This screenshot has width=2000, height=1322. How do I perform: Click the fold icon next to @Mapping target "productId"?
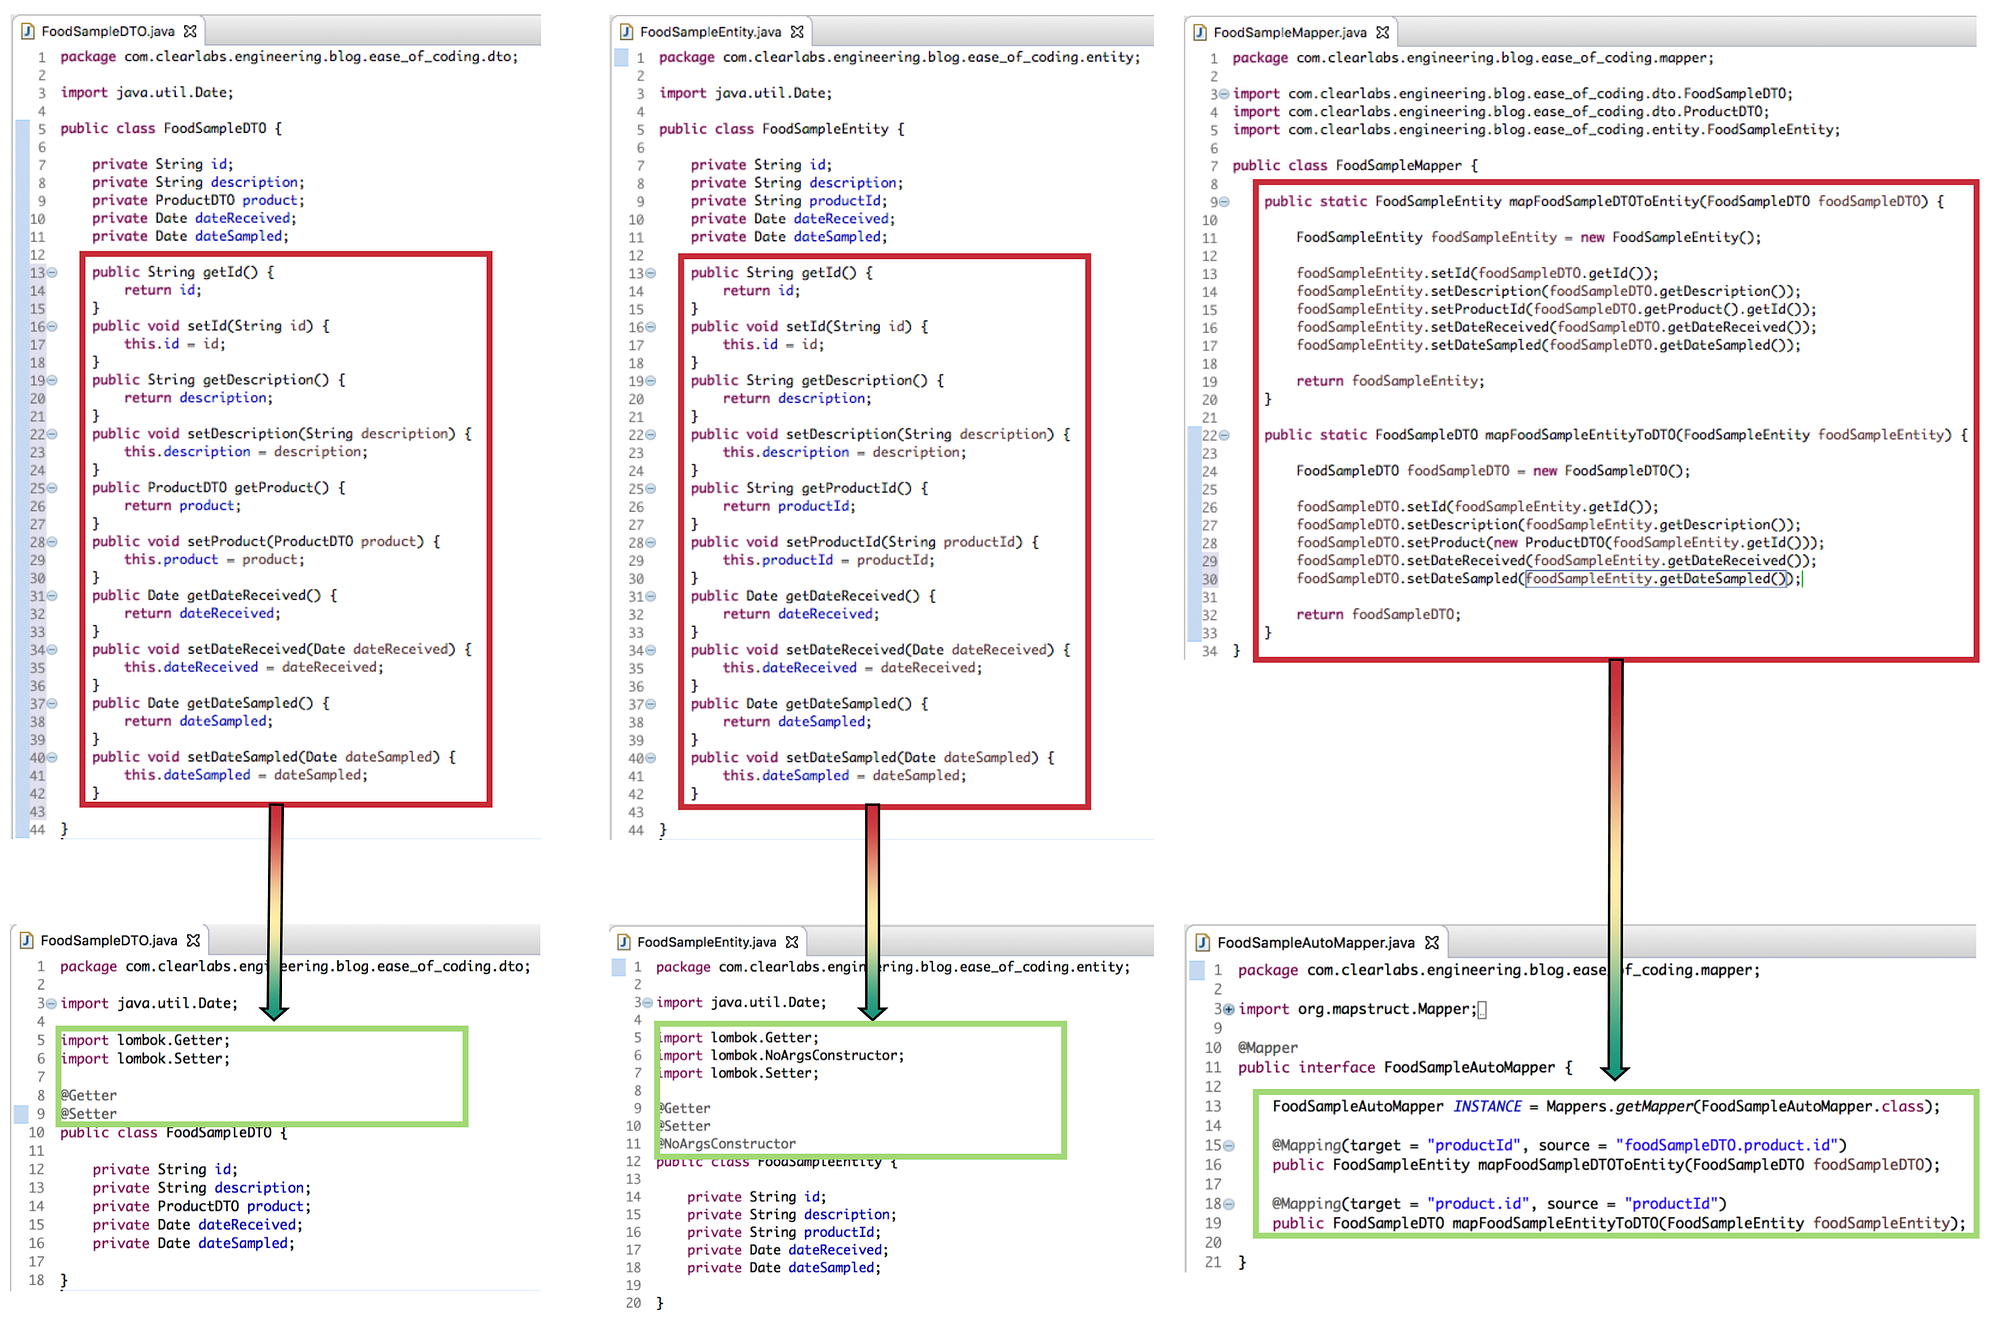click(x=1228, y=1145)
